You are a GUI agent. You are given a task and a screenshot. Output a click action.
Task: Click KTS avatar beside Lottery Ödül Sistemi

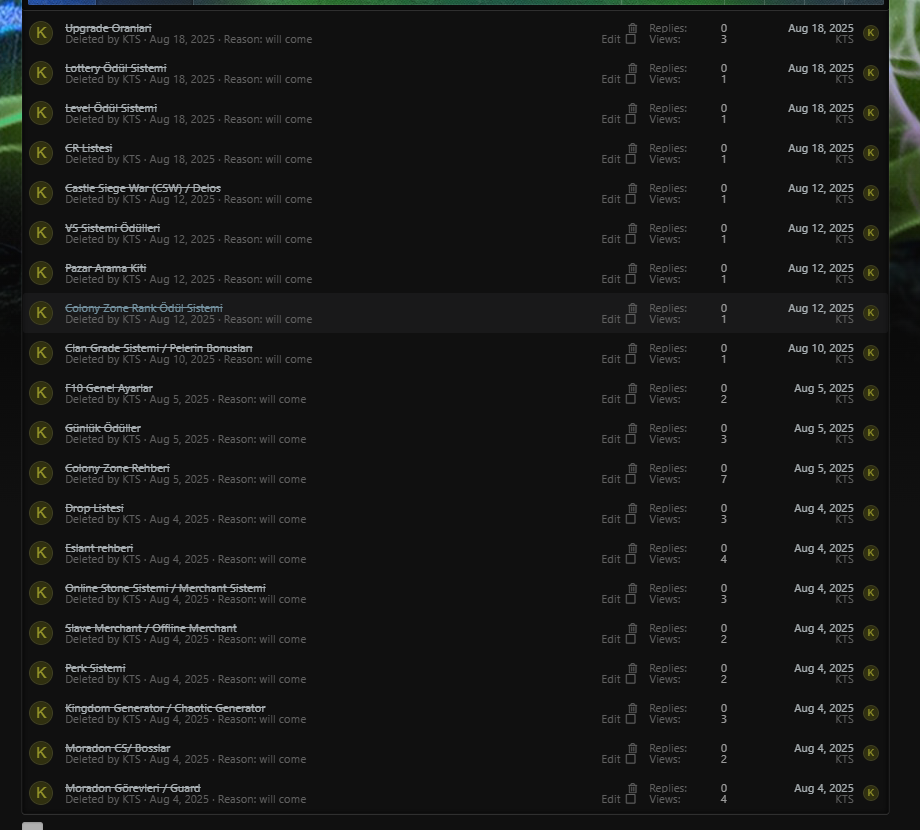point(41,73)
